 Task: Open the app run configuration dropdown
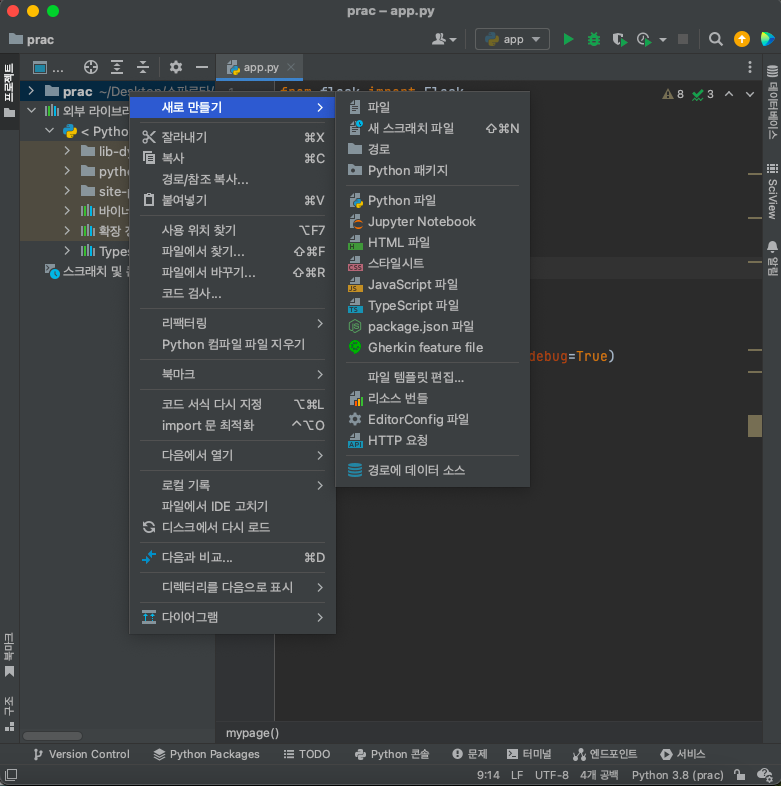[x=512, y=39]
